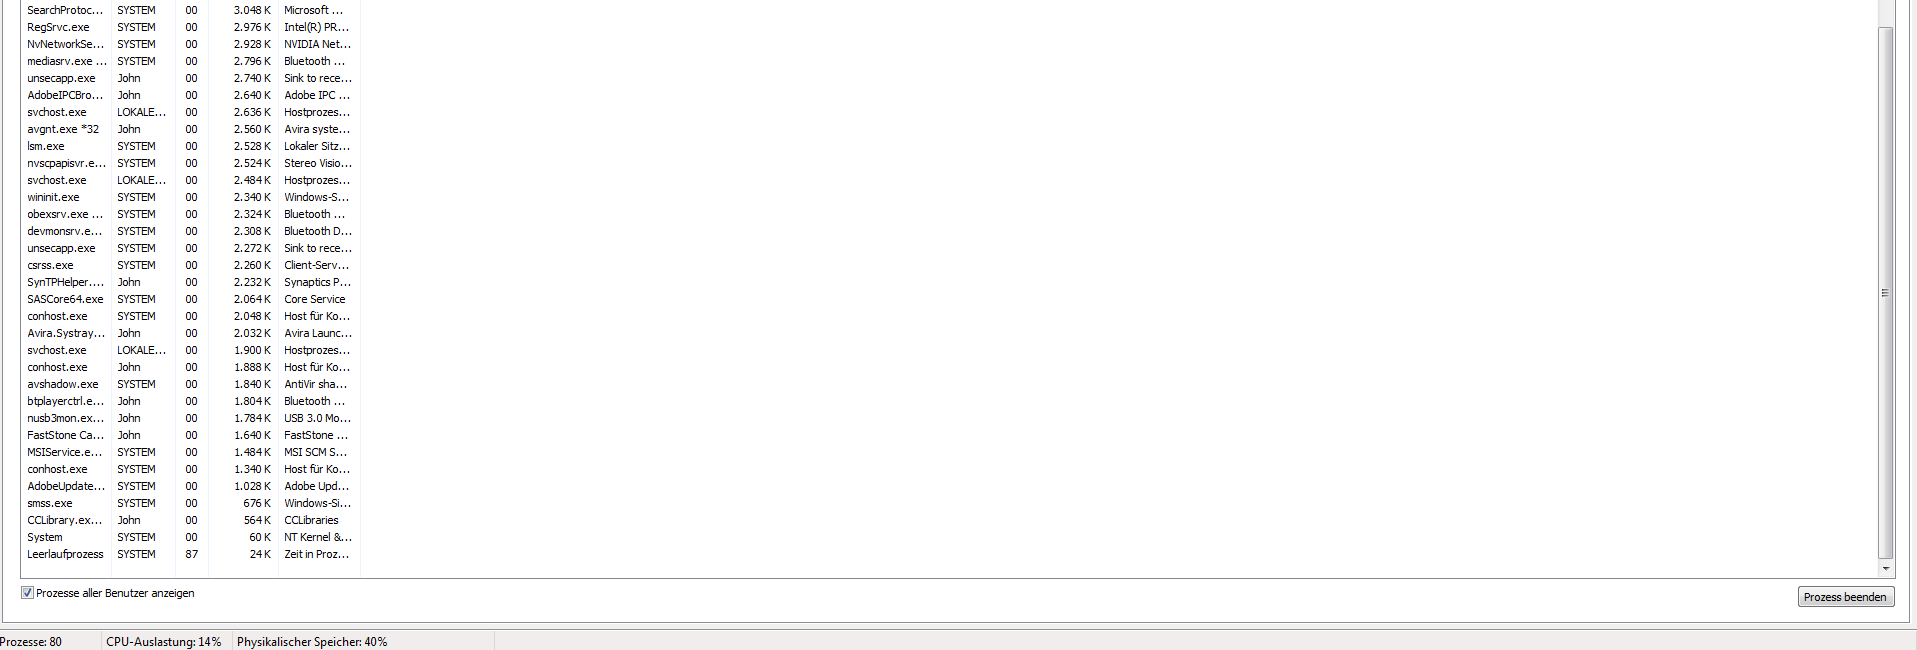Select the wininit.exe process
The height and width of the screenshot is (650, 1917).
191,197
